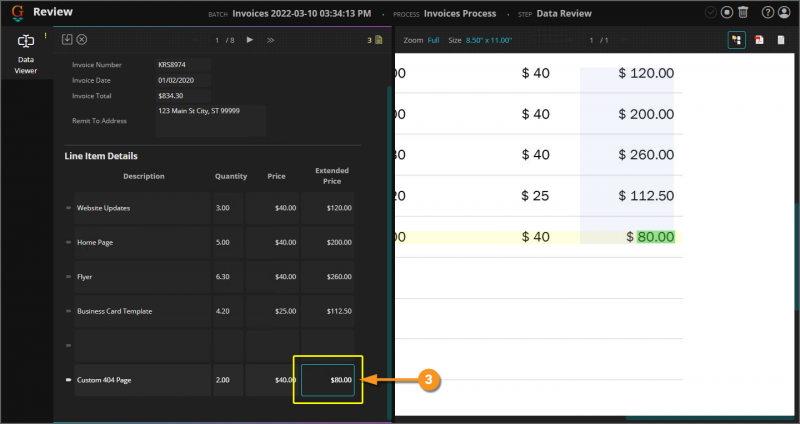Click the image viewer page number '1' of 1
The width and height of the screenshot is (800, 424).
point(591,40)
